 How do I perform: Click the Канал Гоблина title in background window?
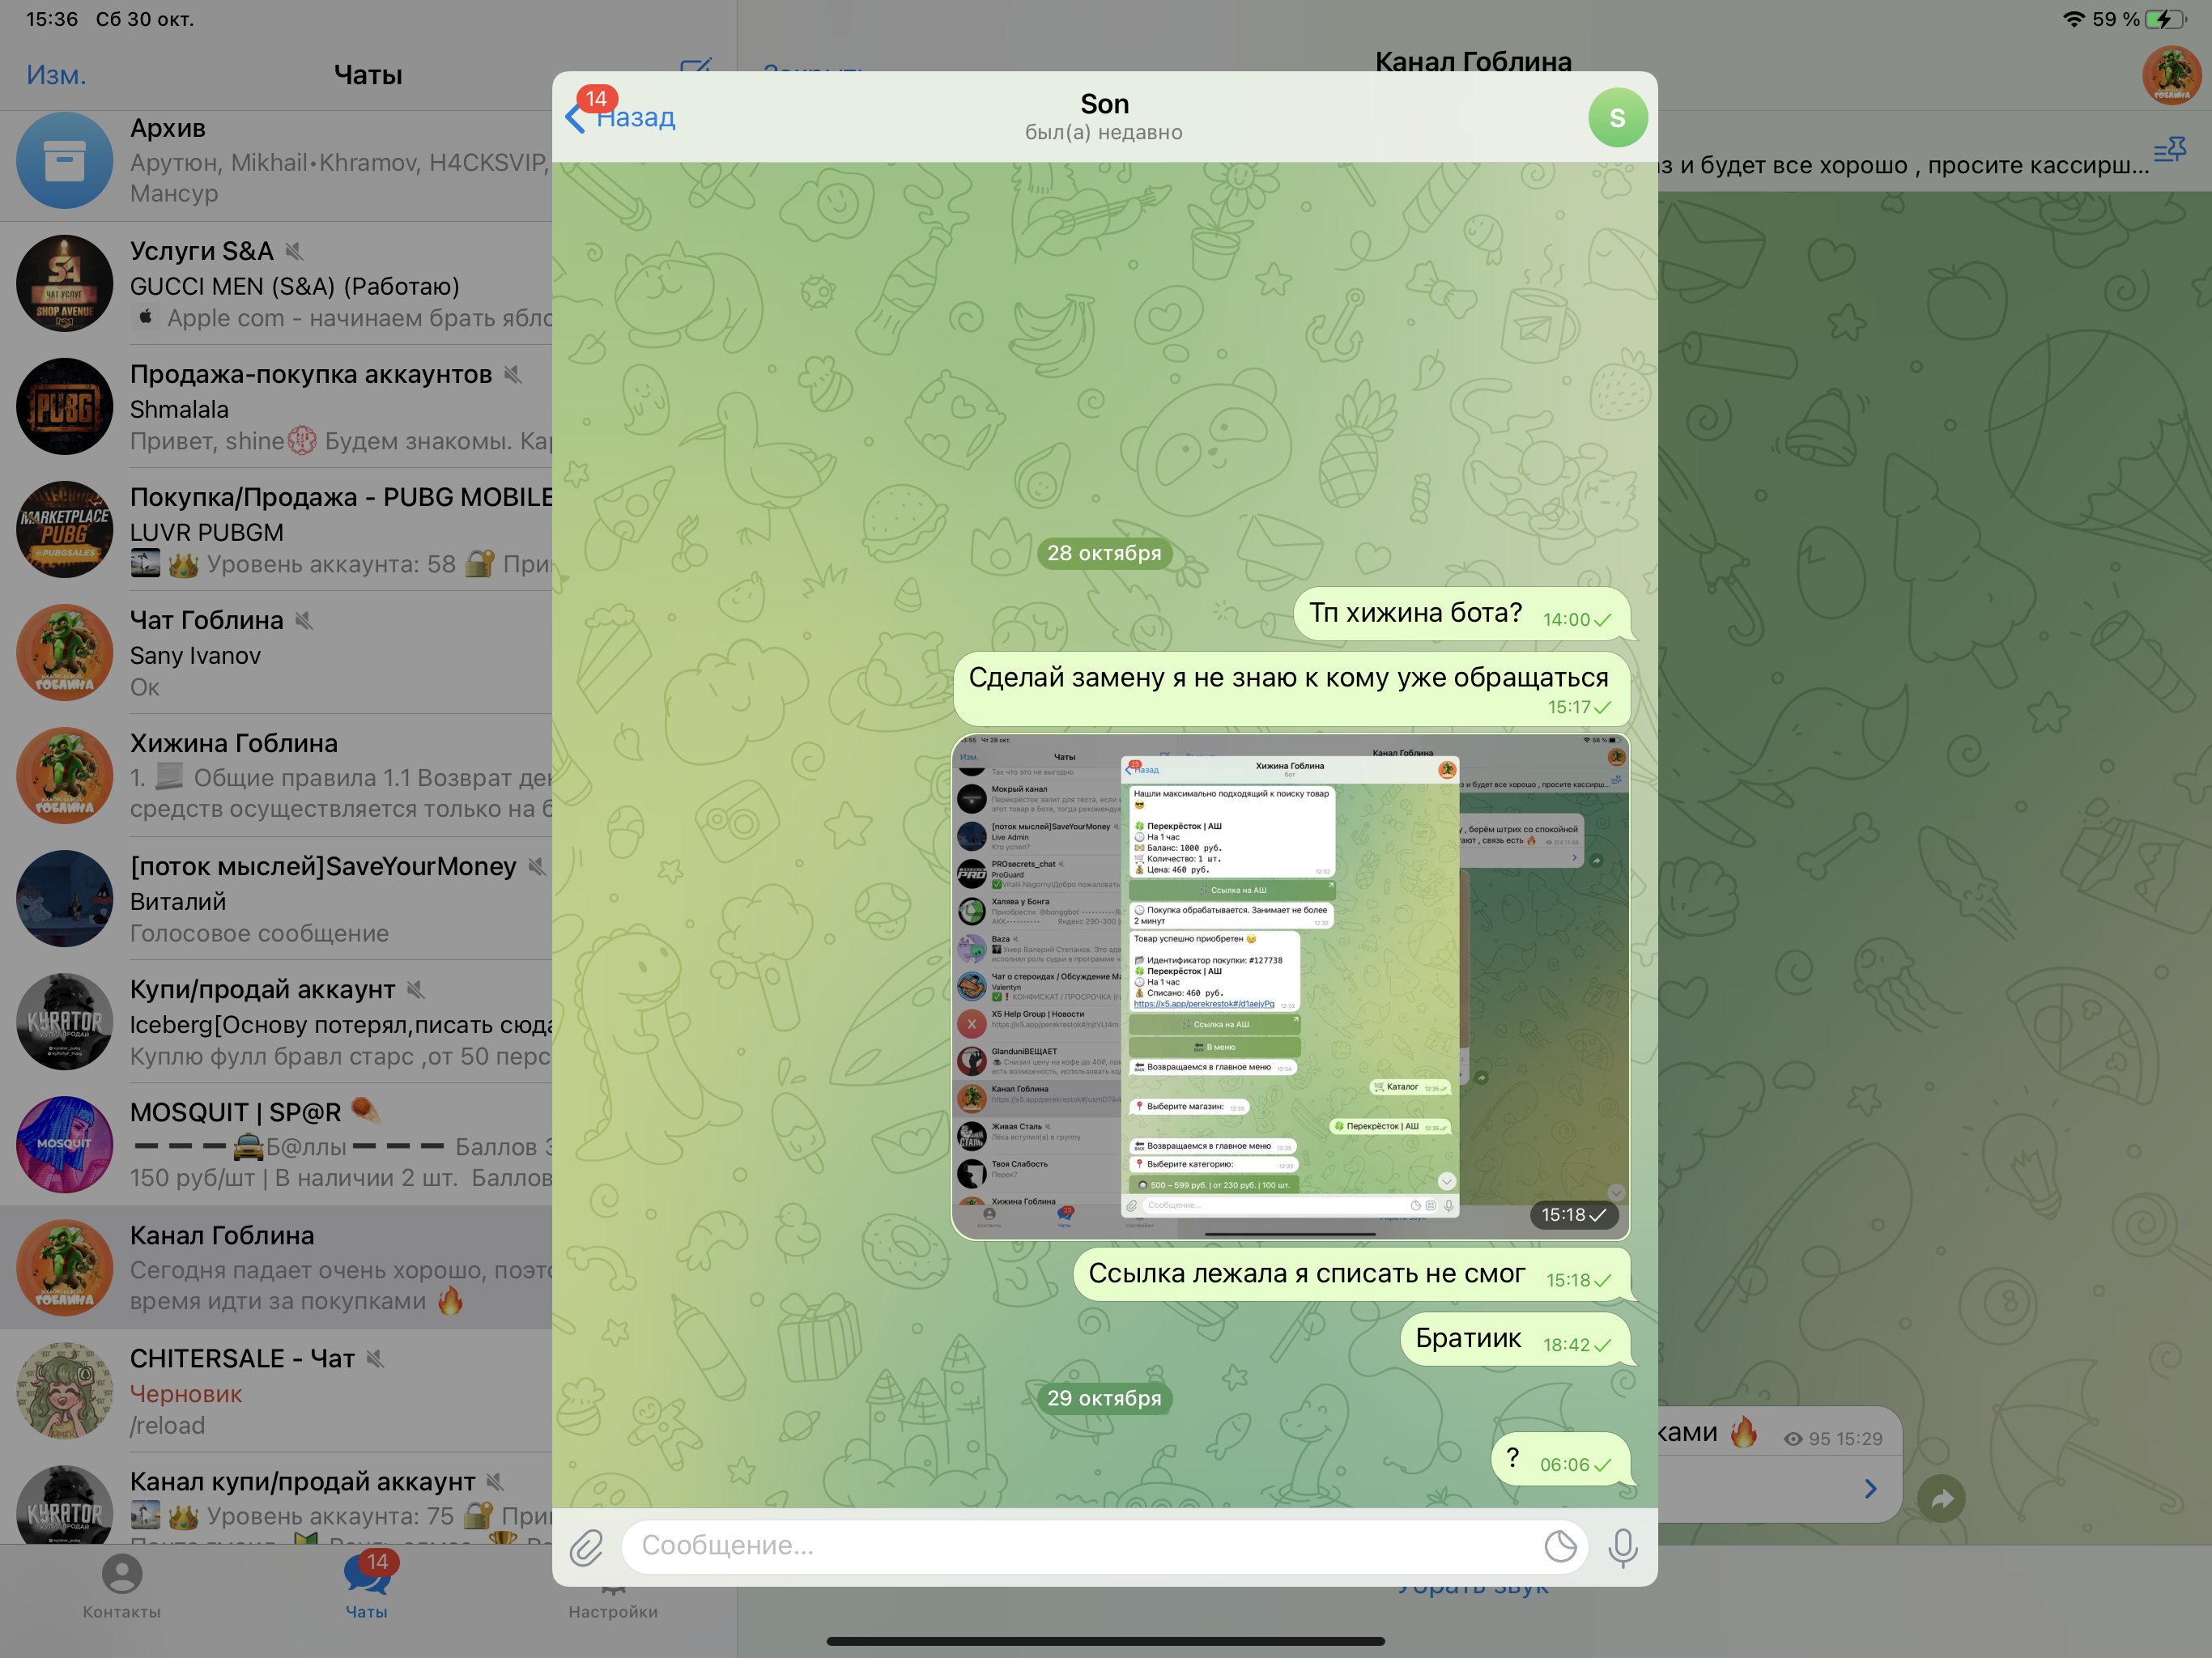point(1473,61)
